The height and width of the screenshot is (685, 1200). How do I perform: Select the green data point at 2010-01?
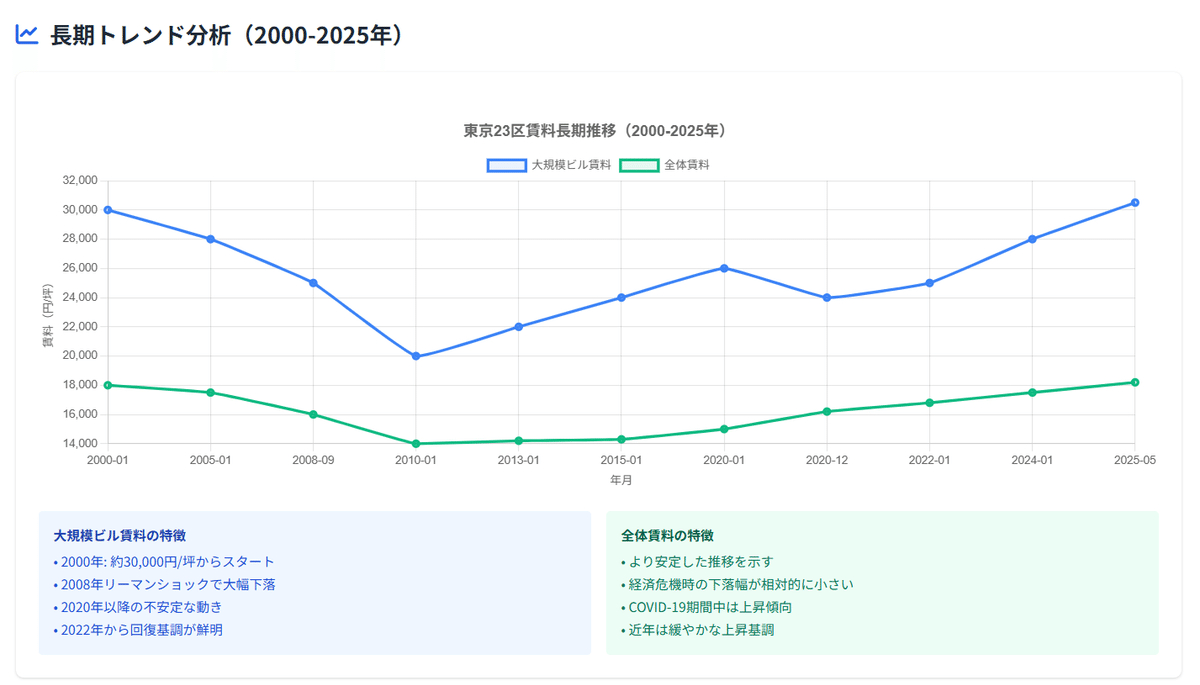click(x=416, y=444)
